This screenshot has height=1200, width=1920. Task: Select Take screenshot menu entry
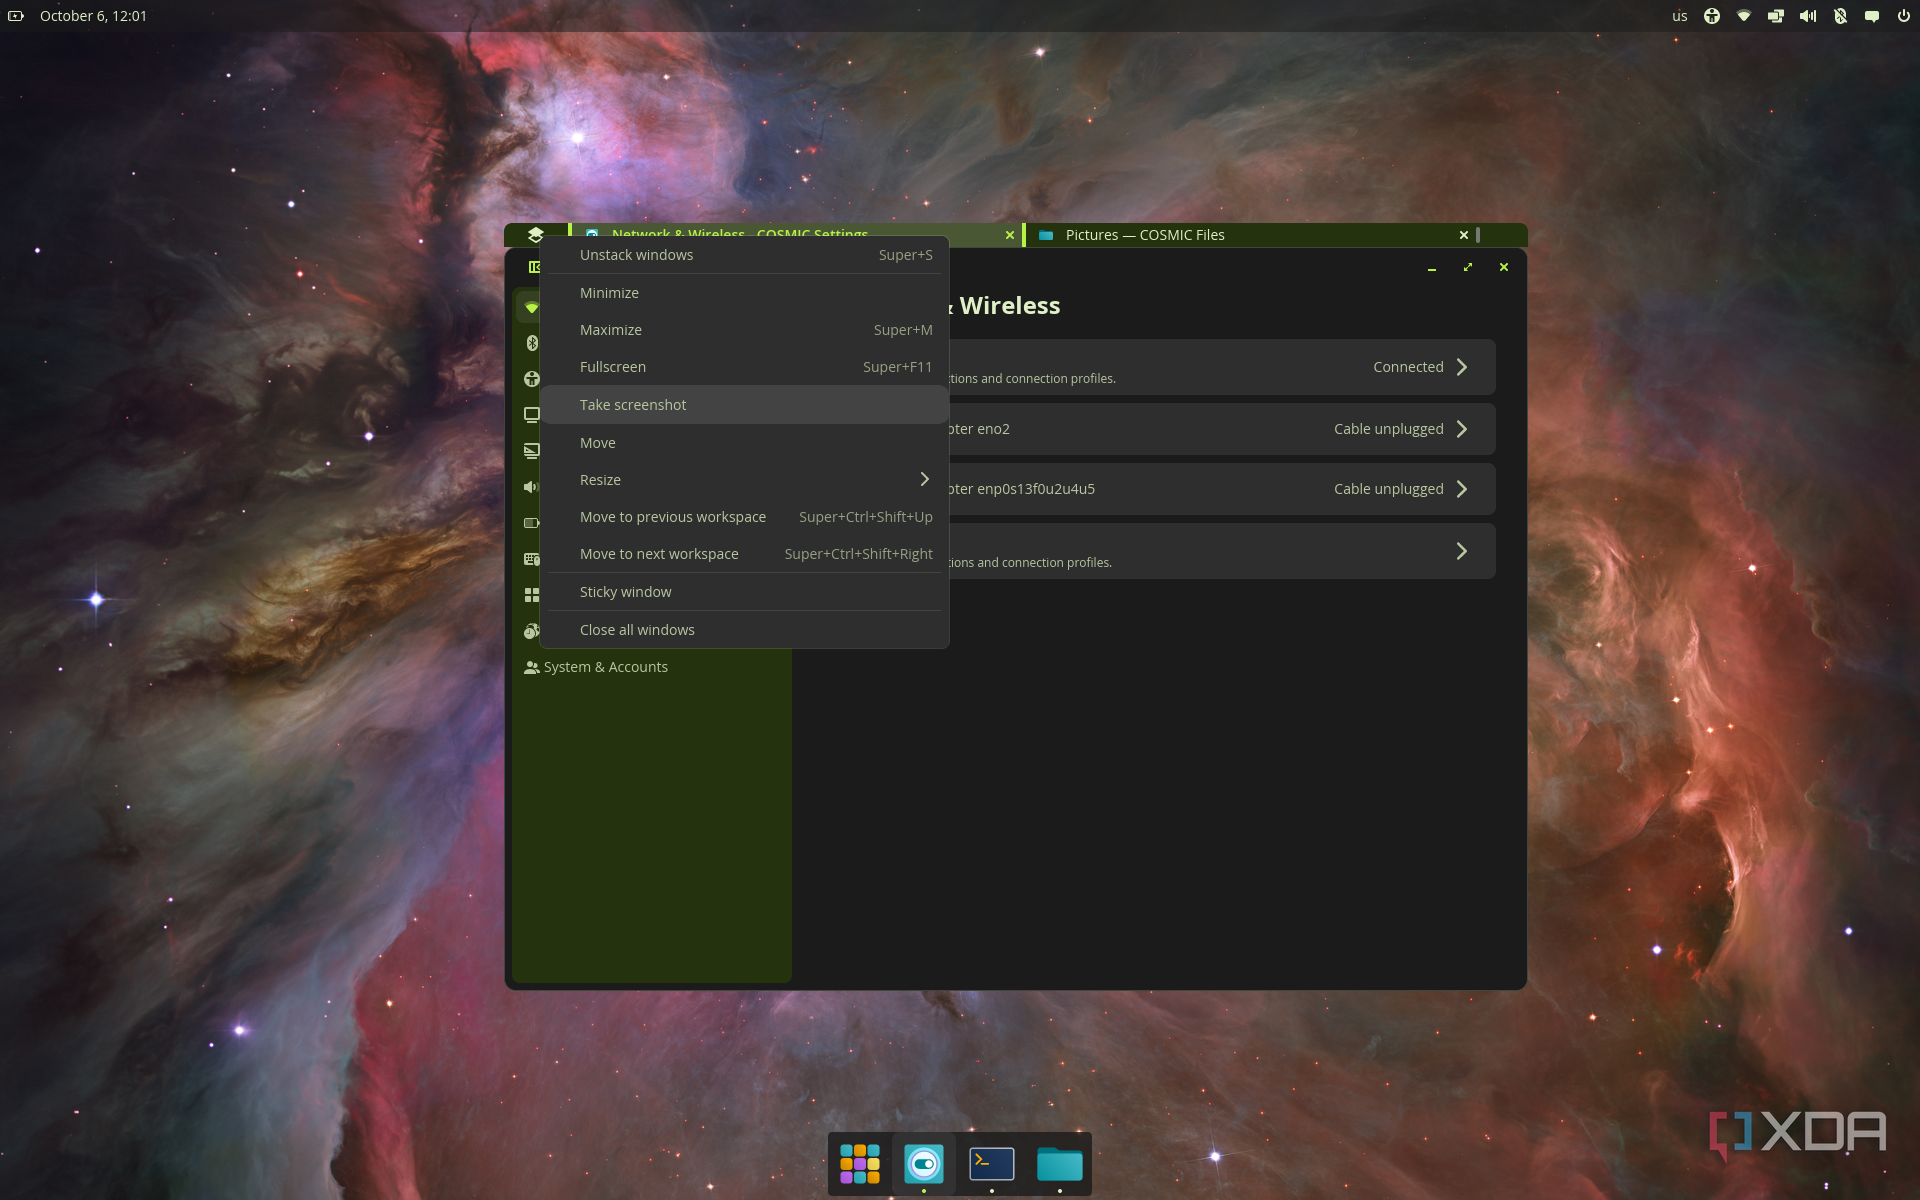coord(744,405)
